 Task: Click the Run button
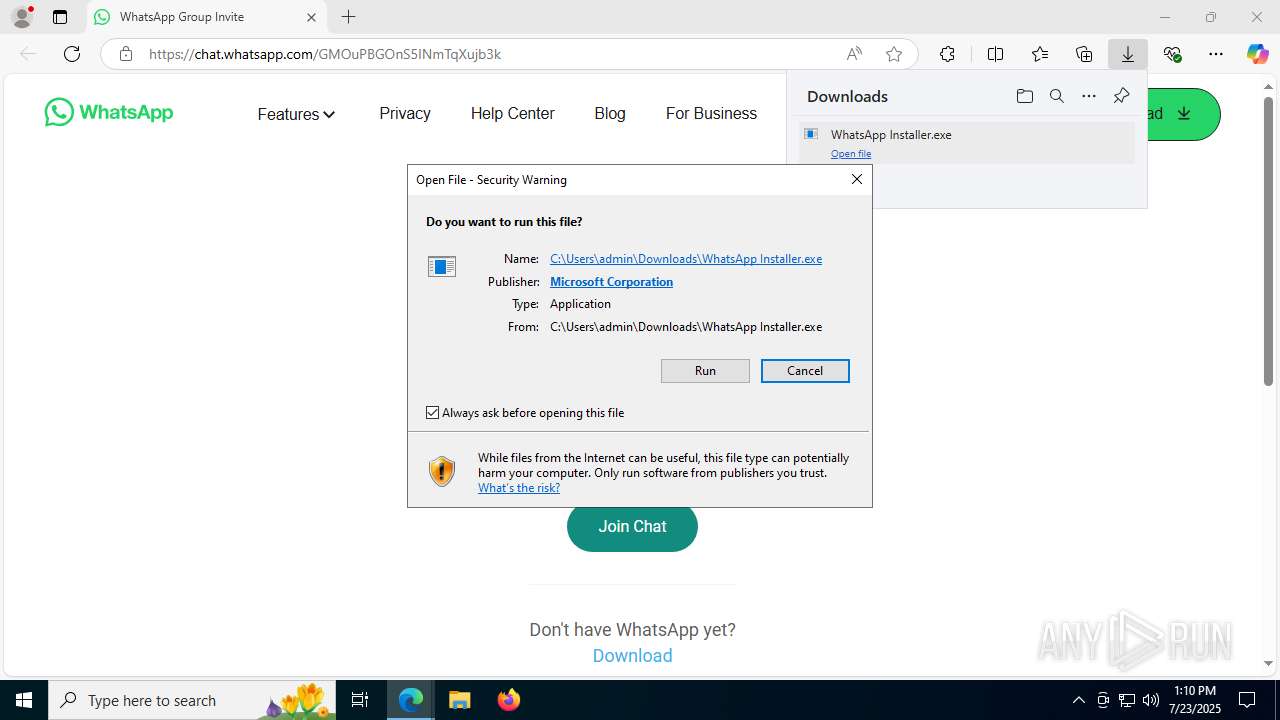(x=705, y=371)
